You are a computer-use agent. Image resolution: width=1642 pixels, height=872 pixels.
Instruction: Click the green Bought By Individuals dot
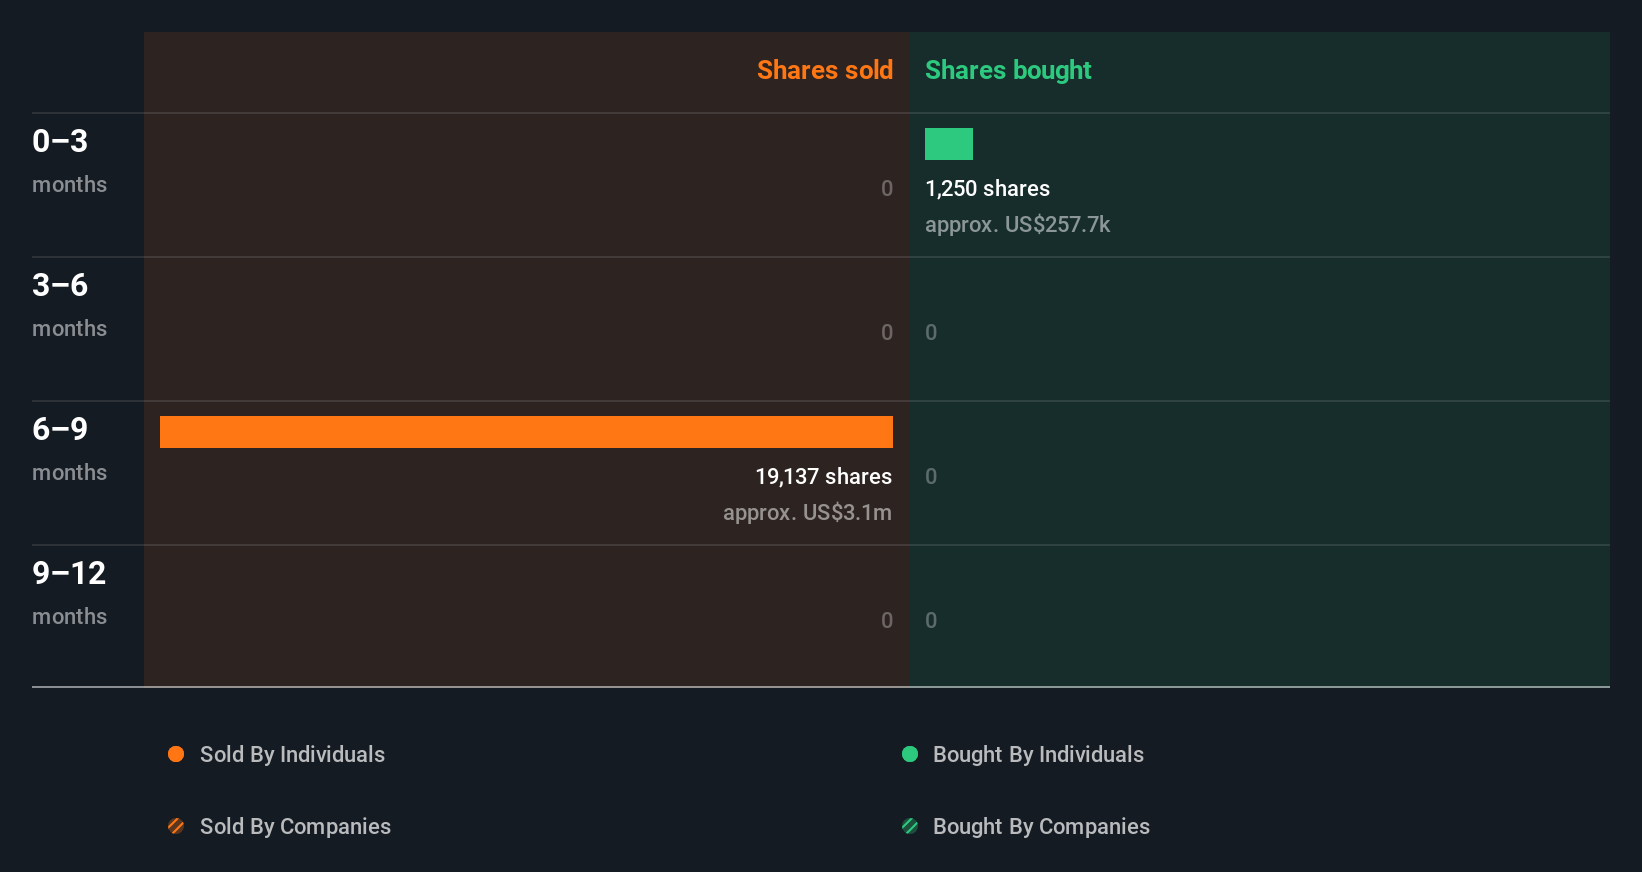(x=910, y=754)
